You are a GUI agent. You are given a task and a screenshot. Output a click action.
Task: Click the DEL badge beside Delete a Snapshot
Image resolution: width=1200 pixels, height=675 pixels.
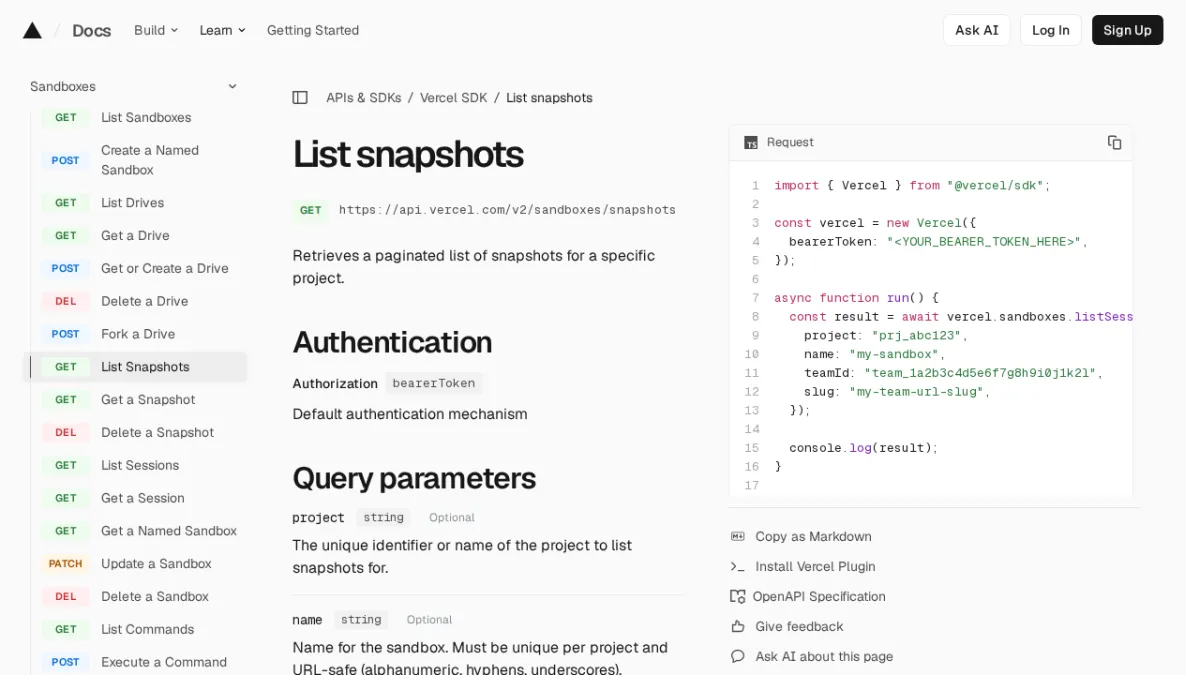pos(66,433)
